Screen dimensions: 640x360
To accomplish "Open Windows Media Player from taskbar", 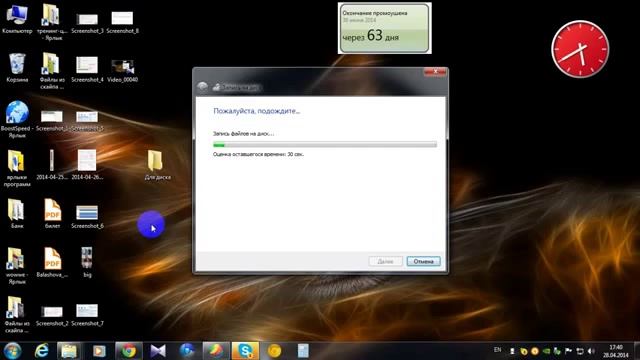I will coord(99,351).
